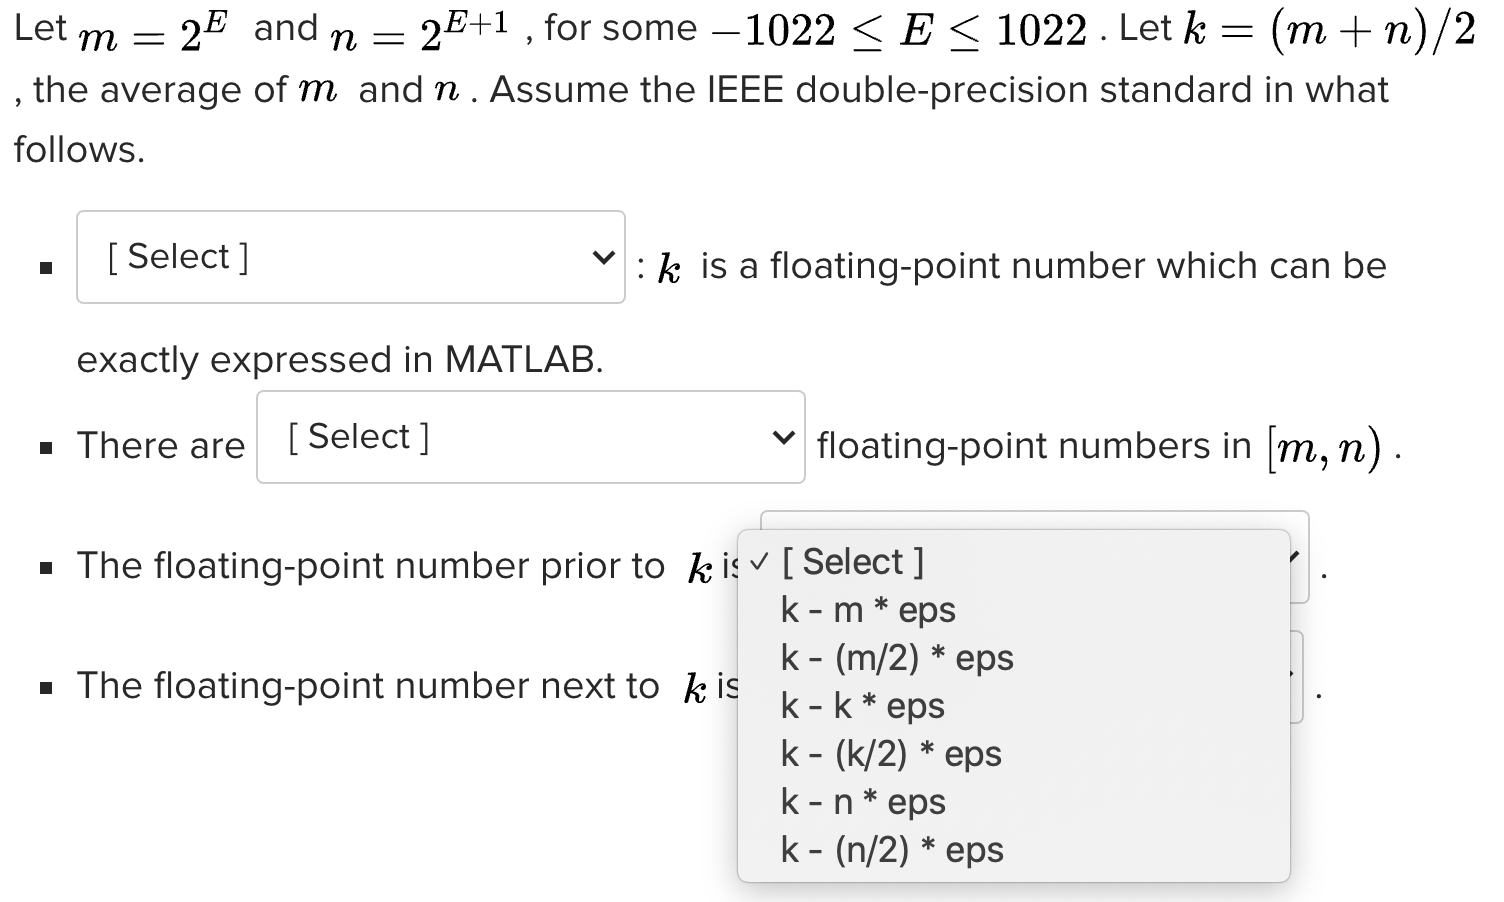Click the chevron on the second Select box
Viewport: 1504px width, 902px height.
click(782, 436)
